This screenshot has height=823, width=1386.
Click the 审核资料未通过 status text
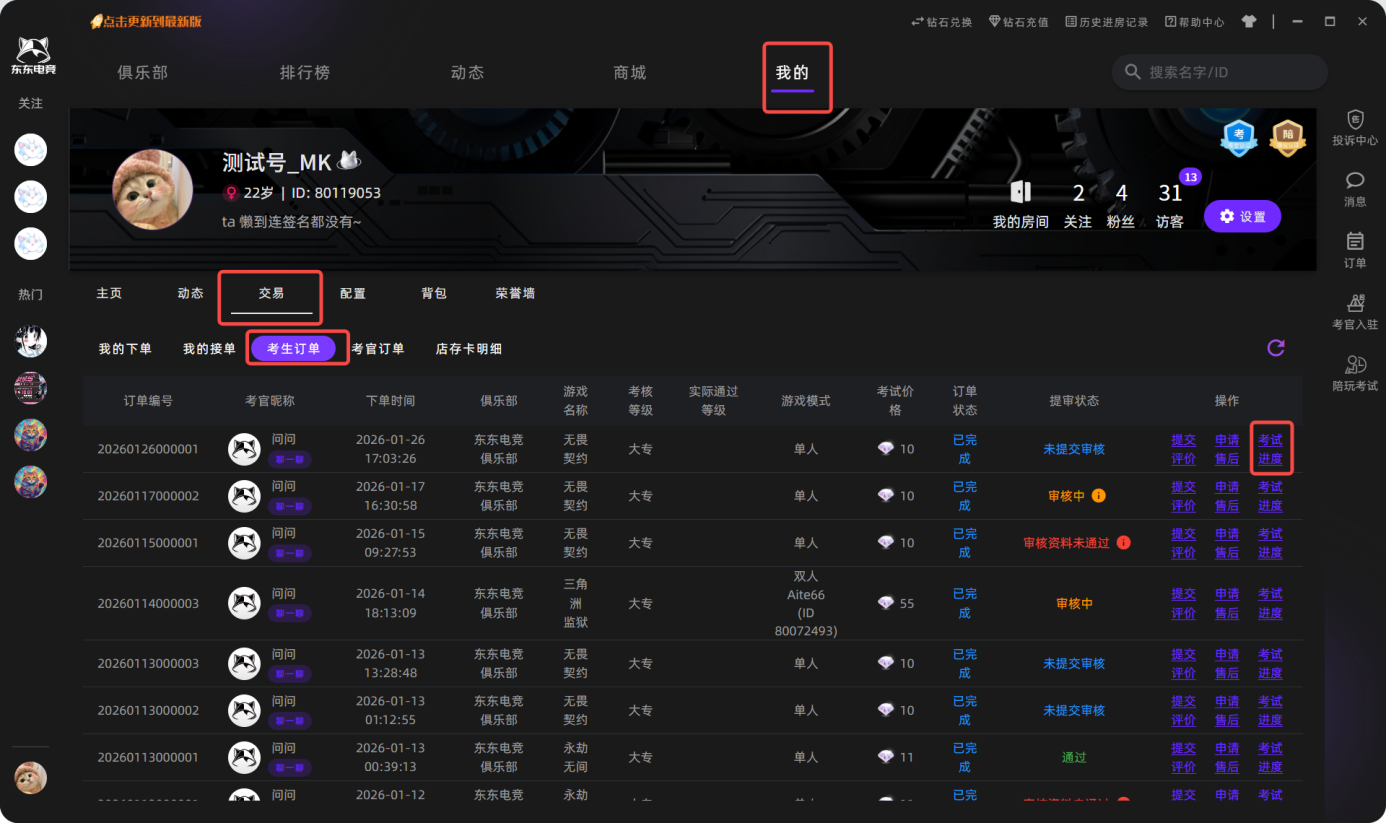[x=1066, y=543]
